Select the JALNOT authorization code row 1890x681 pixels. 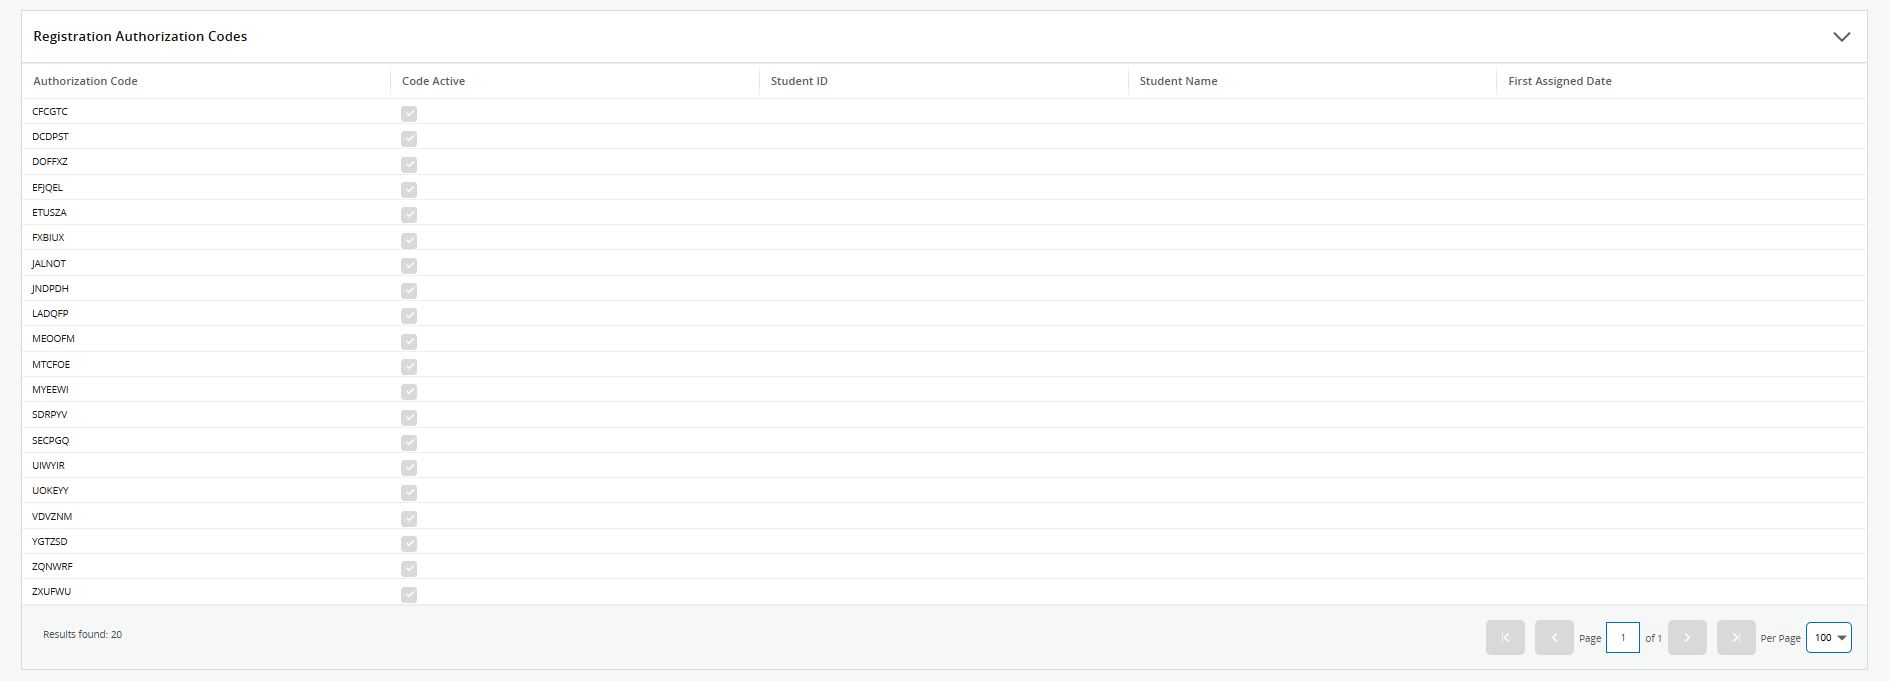click(49, 264)
